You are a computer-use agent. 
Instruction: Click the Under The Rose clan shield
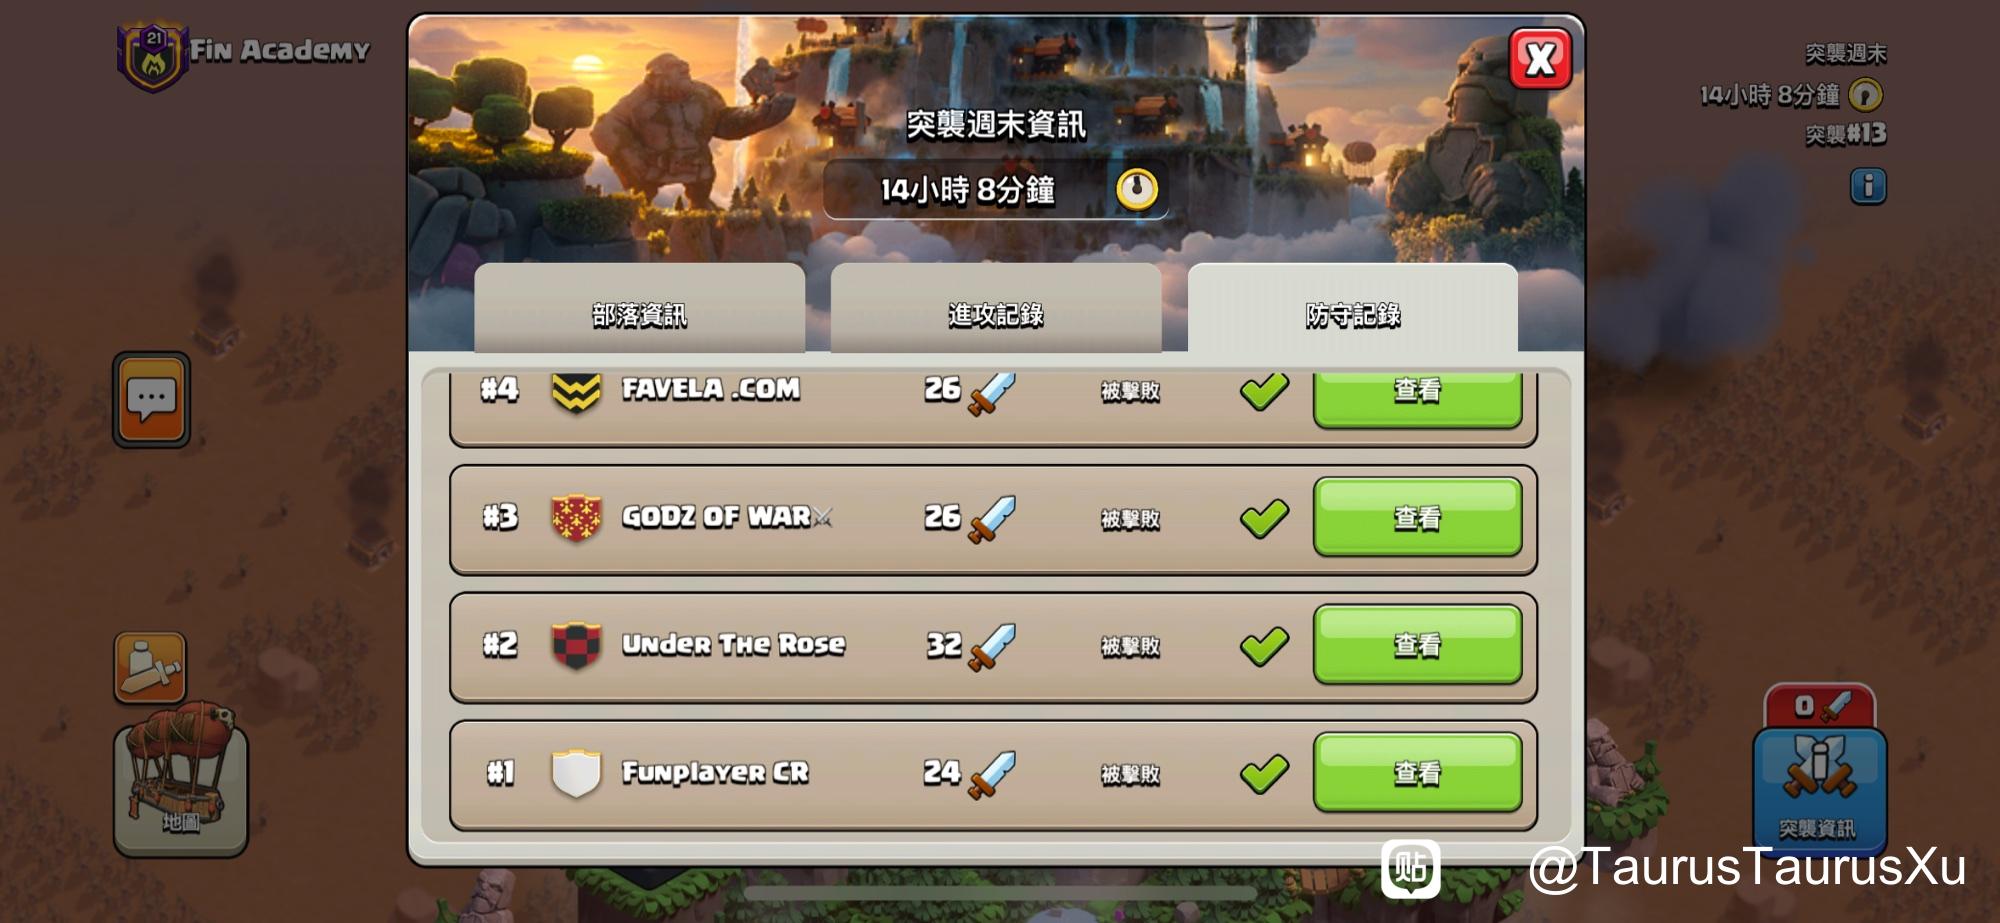[576, 645]
